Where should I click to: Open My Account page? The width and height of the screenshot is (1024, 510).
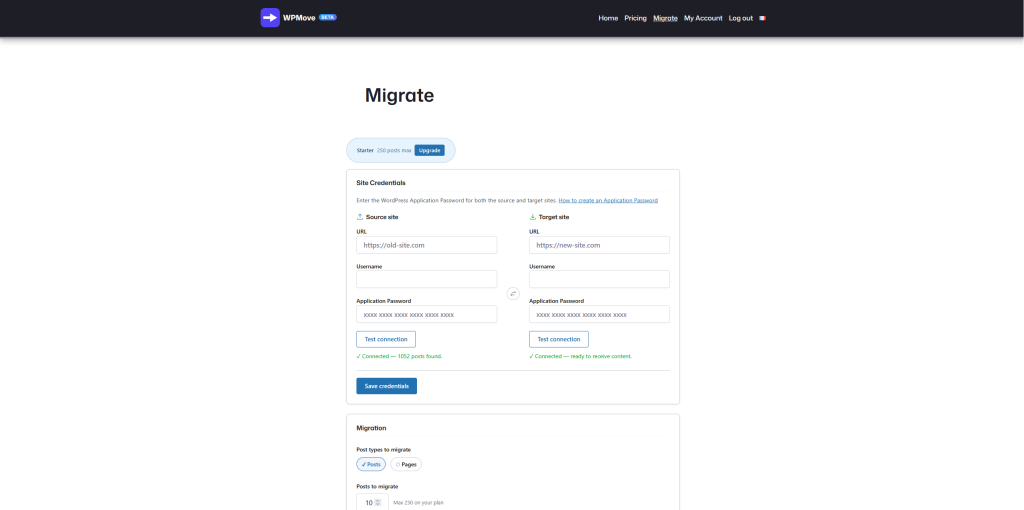(x=703, y=18)
